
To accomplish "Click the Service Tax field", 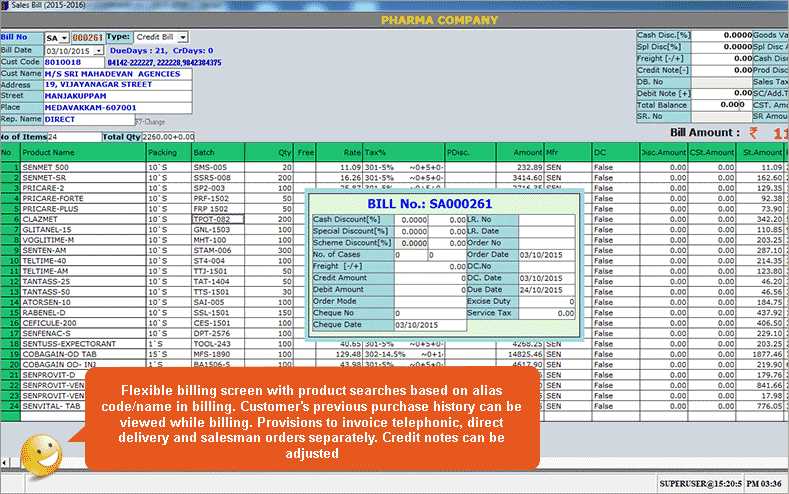I will (x=546, y=313).
